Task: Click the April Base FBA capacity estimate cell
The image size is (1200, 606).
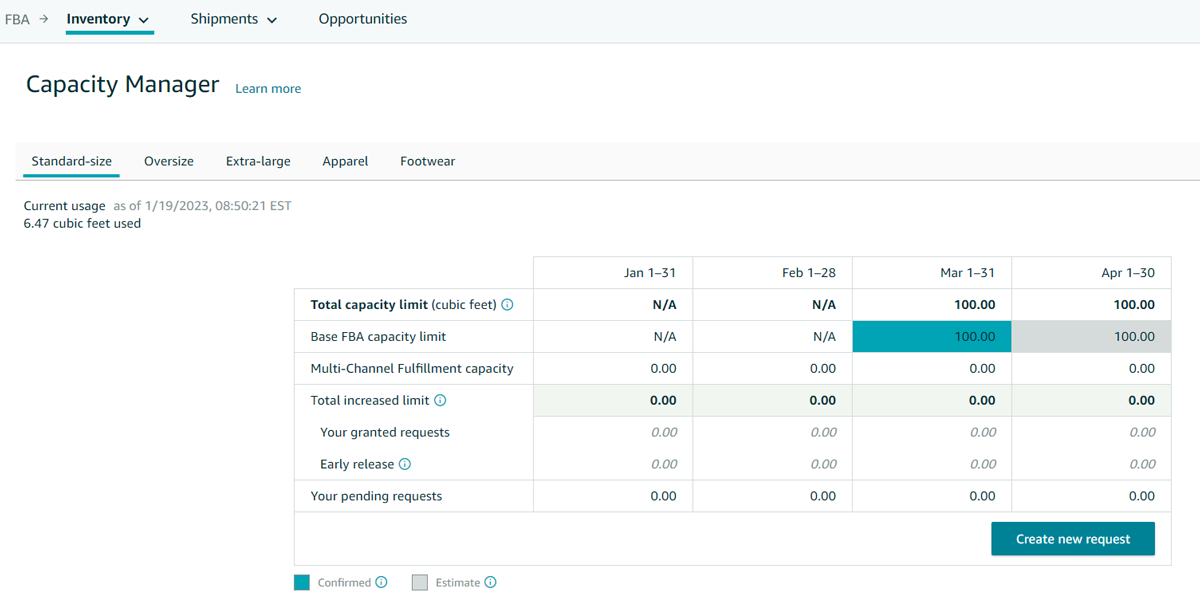Action: point(1090,336)
